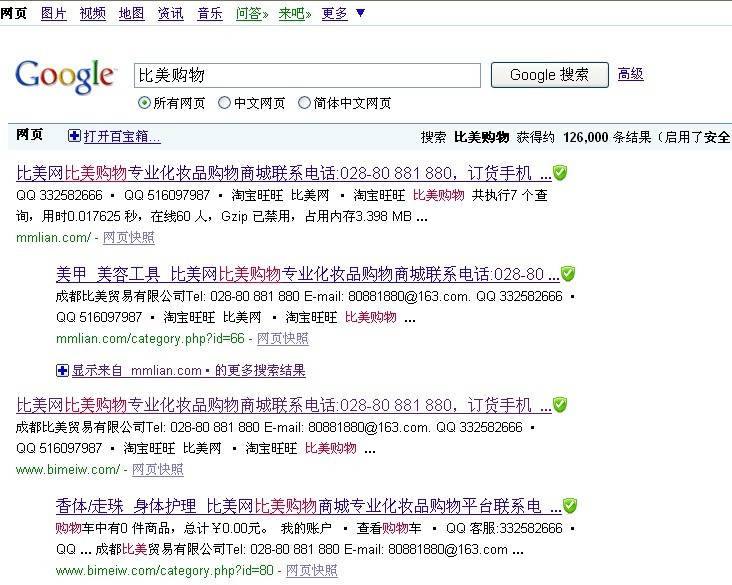Click green shield beside 香体/走珠 result
The image size is (732, 585).
(x=570, y=506)
